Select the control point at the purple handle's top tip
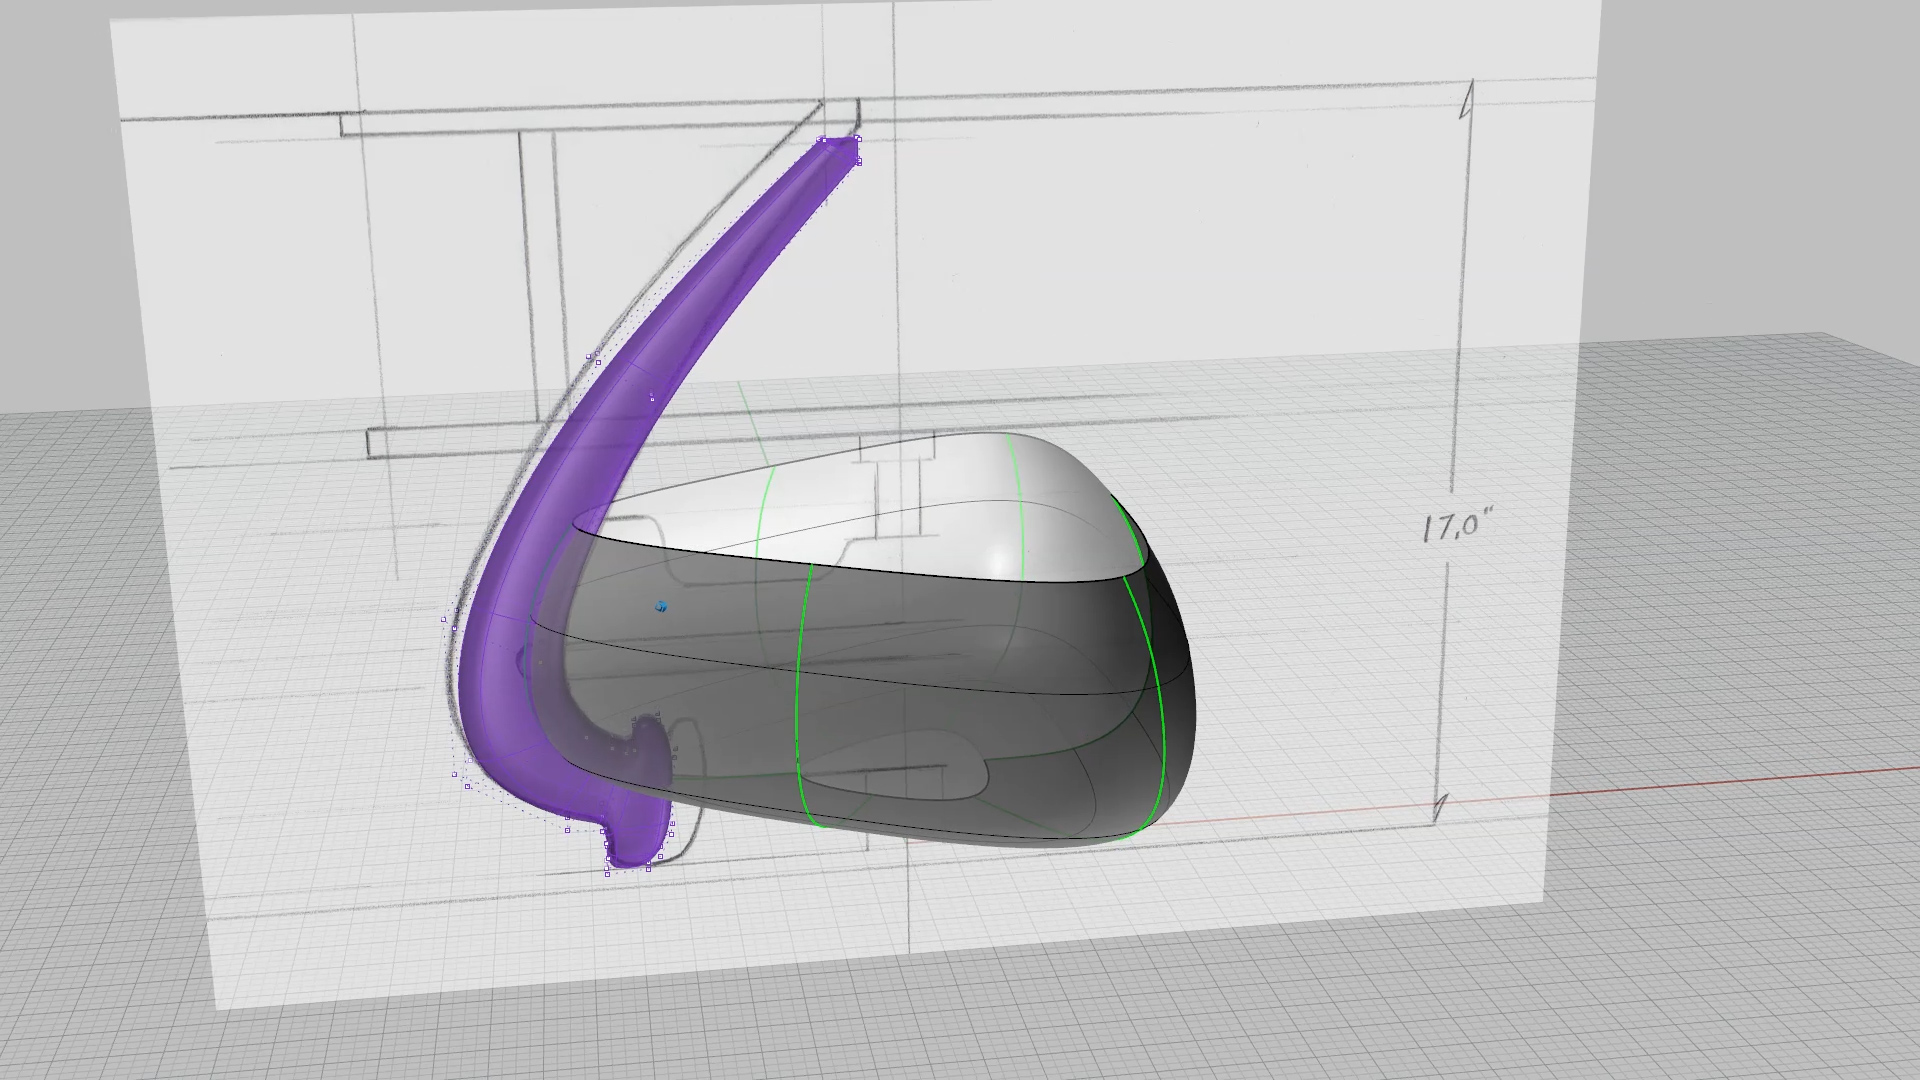Viewport: 1920px width, 1080px height. tap(858, 137)
